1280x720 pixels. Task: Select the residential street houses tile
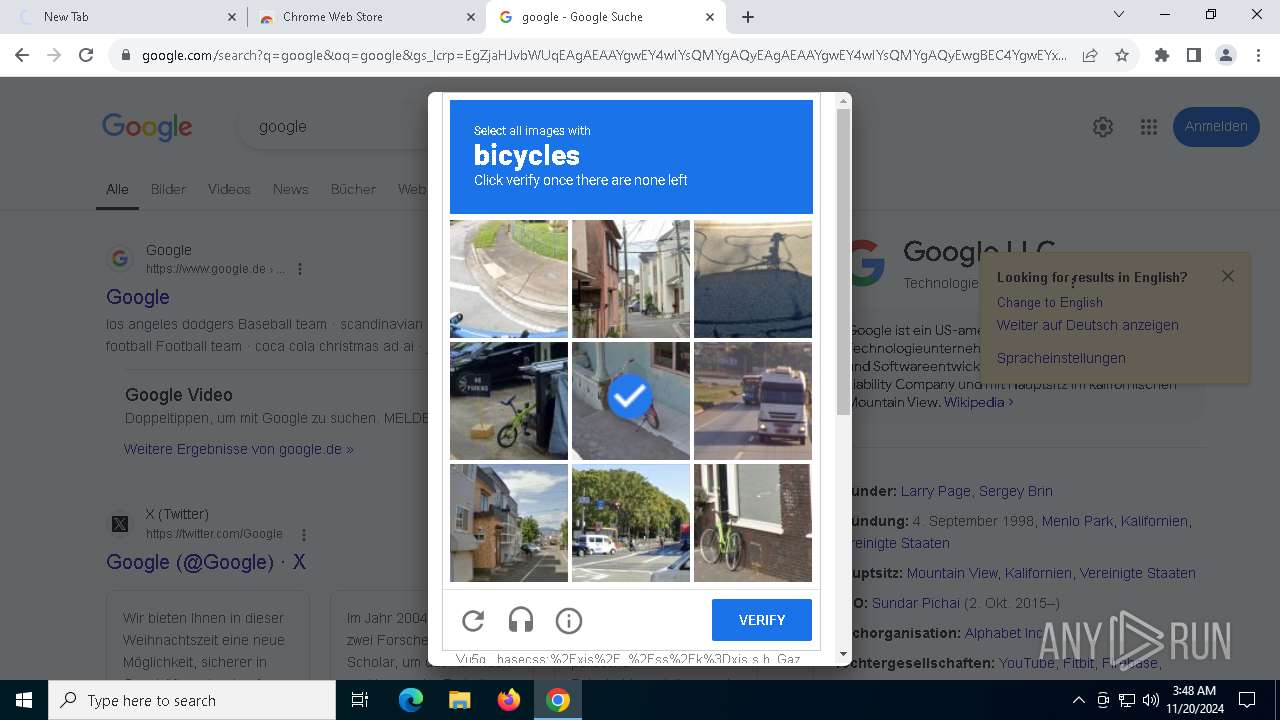pos(509,523)
